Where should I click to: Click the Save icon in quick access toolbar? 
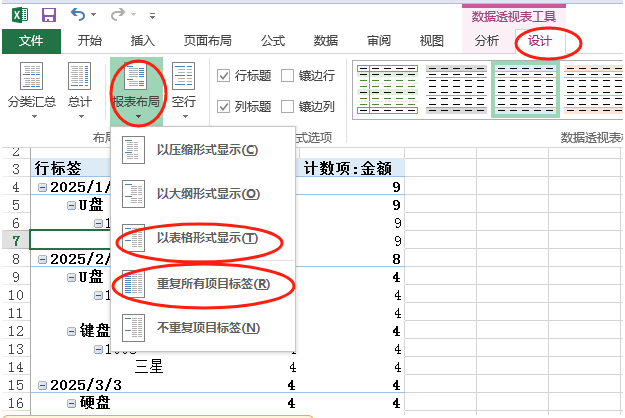48,15
